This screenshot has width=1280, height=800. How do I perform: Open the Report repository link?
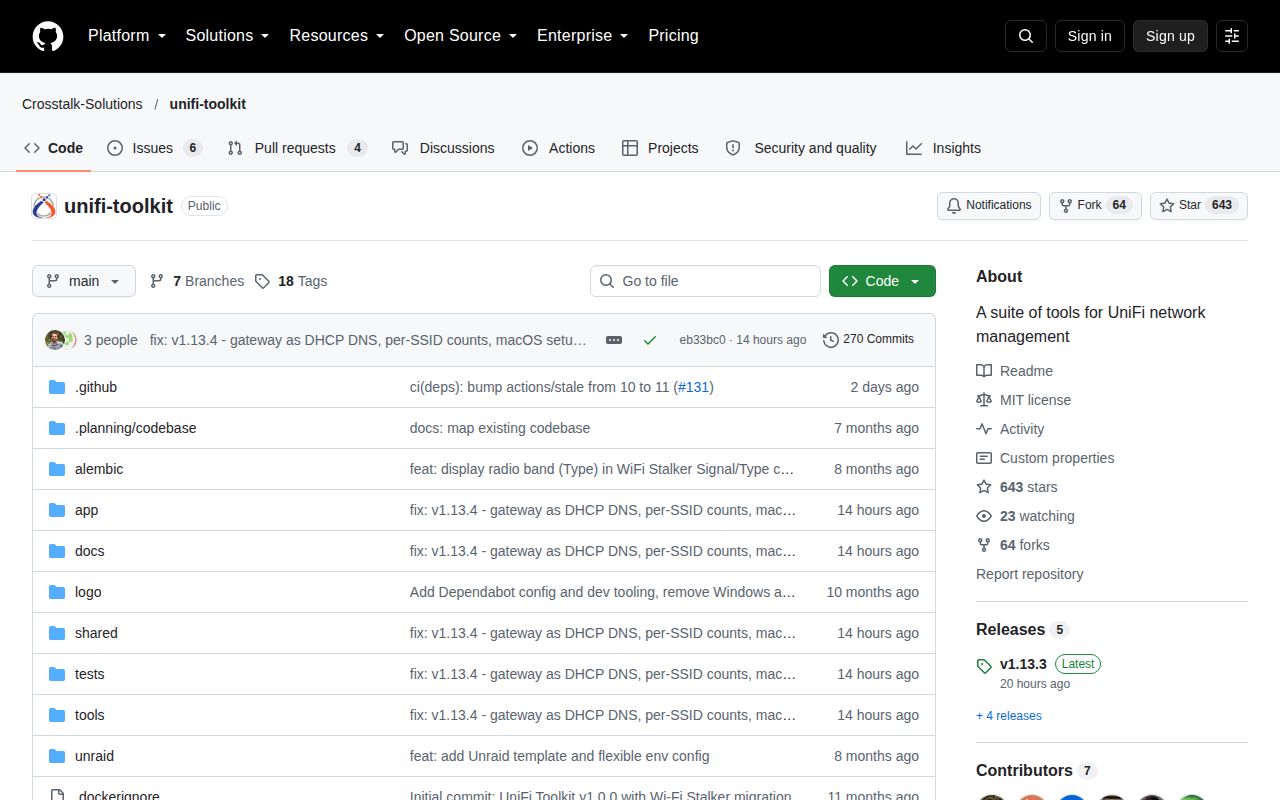click(x=1030, y=574)
